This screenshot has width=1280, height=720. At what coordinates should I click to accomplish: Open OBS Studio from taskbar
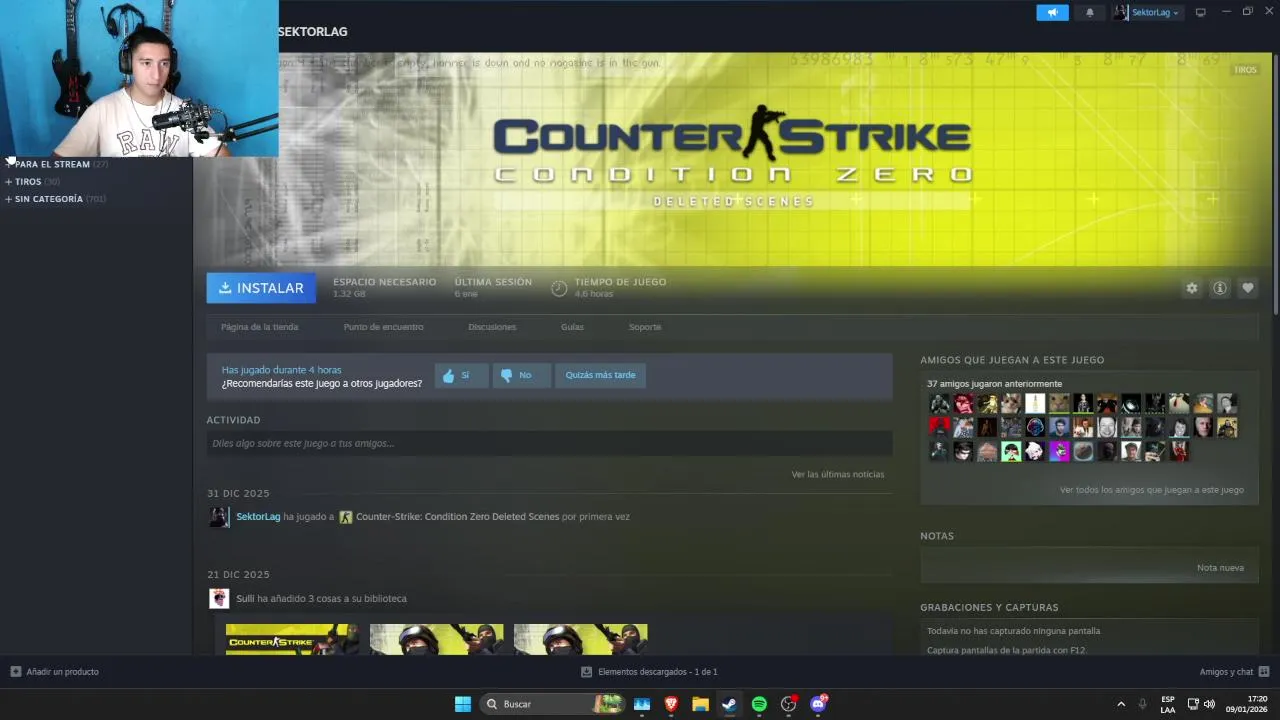pos(789,704)
